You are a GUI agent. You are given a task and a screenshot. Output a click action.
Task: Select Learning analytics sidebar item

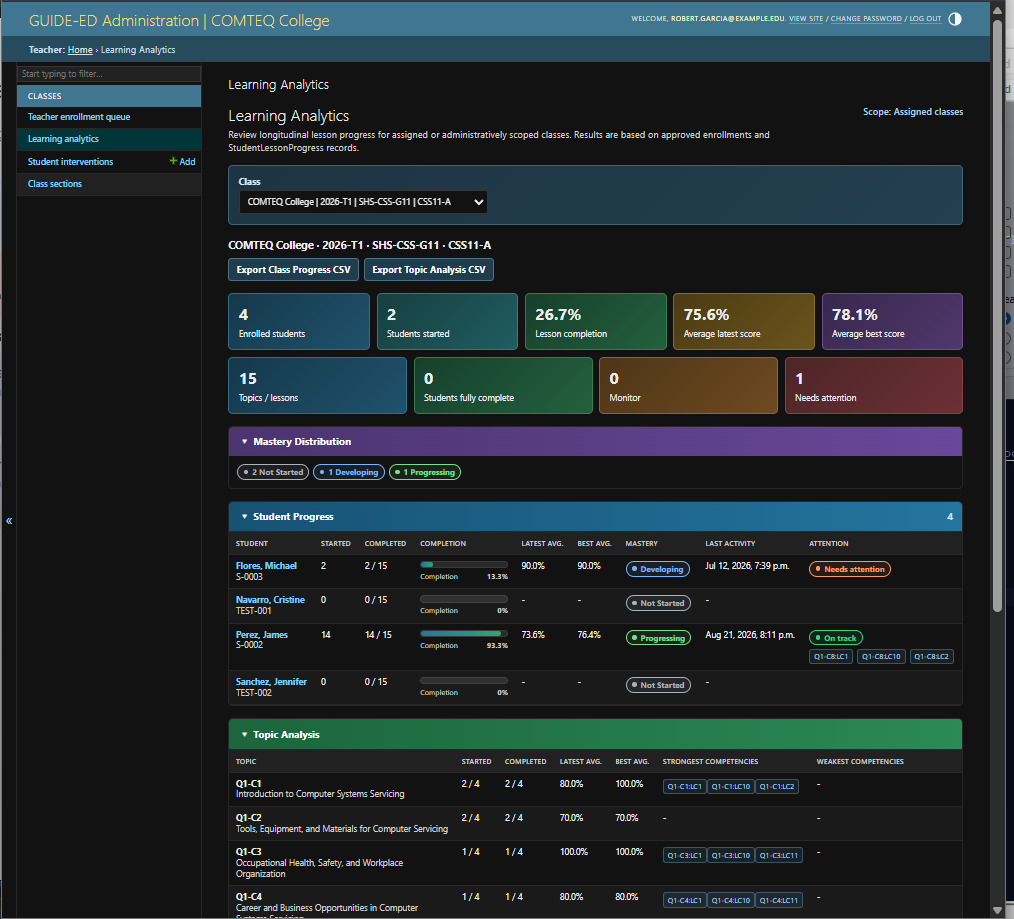pos(63,139)
